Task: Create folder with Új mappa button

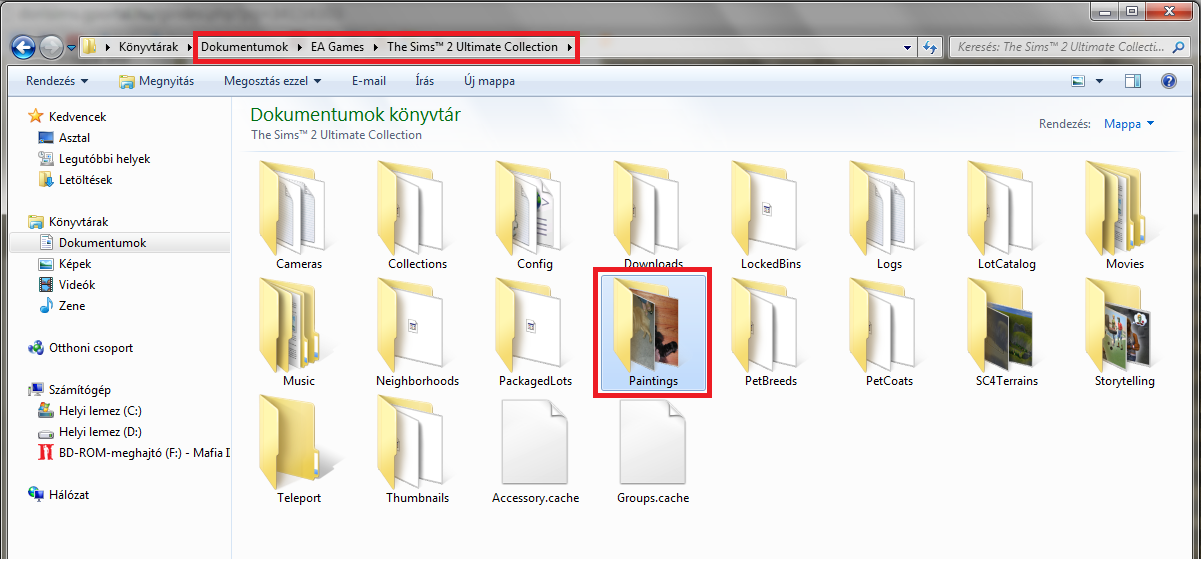Action: (x=490, y=81)
